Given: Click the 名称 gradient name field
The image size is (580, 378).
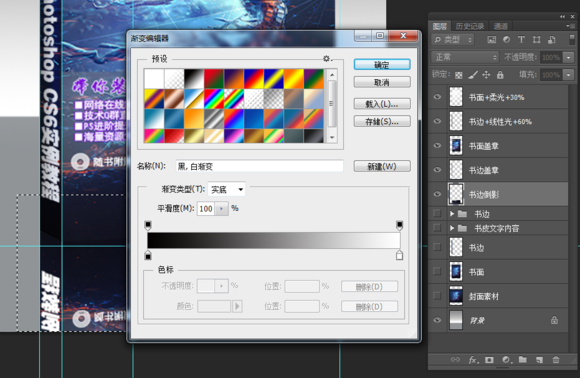Looking at the screenshot, I should [x=259, y=166].
